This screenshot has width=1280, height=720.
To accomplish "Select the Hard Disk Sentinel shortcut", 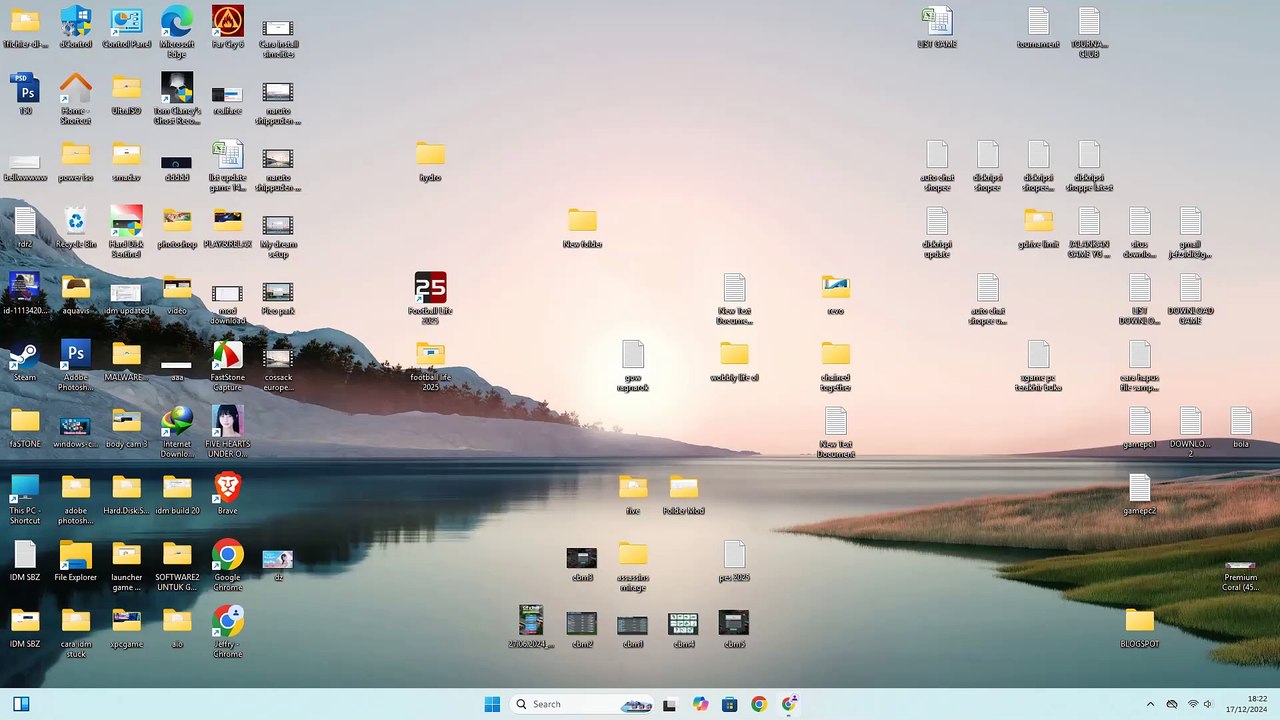I will click(127, 232).
